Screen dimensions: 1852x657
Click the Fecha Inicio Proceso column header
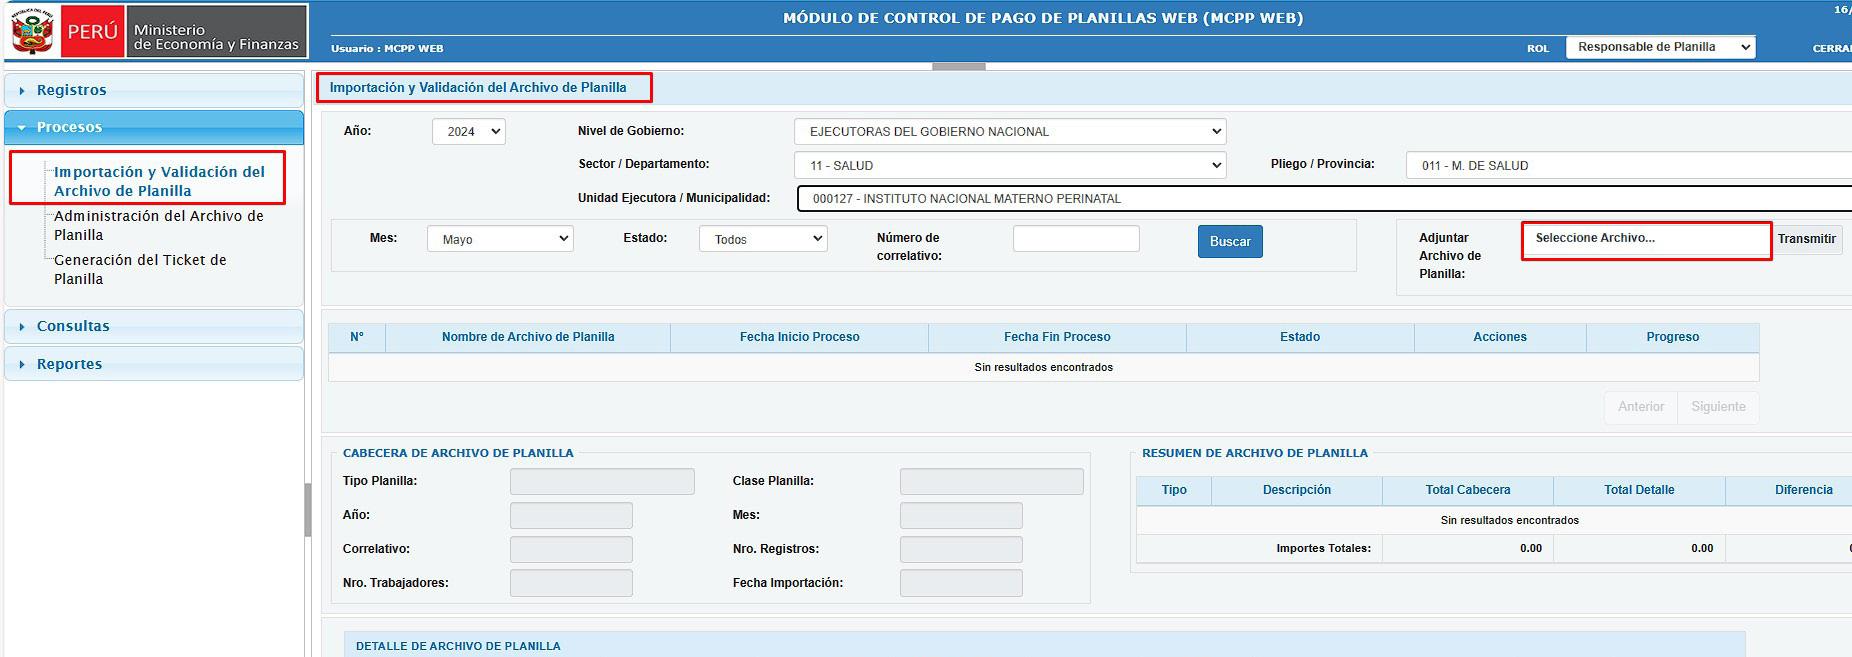tap(799, 337)
